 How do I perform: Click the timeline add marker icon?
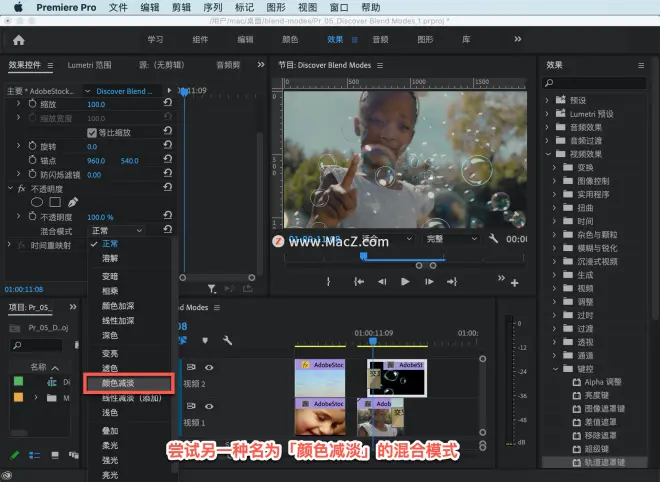pyautogui.click(x=205, y=340)
